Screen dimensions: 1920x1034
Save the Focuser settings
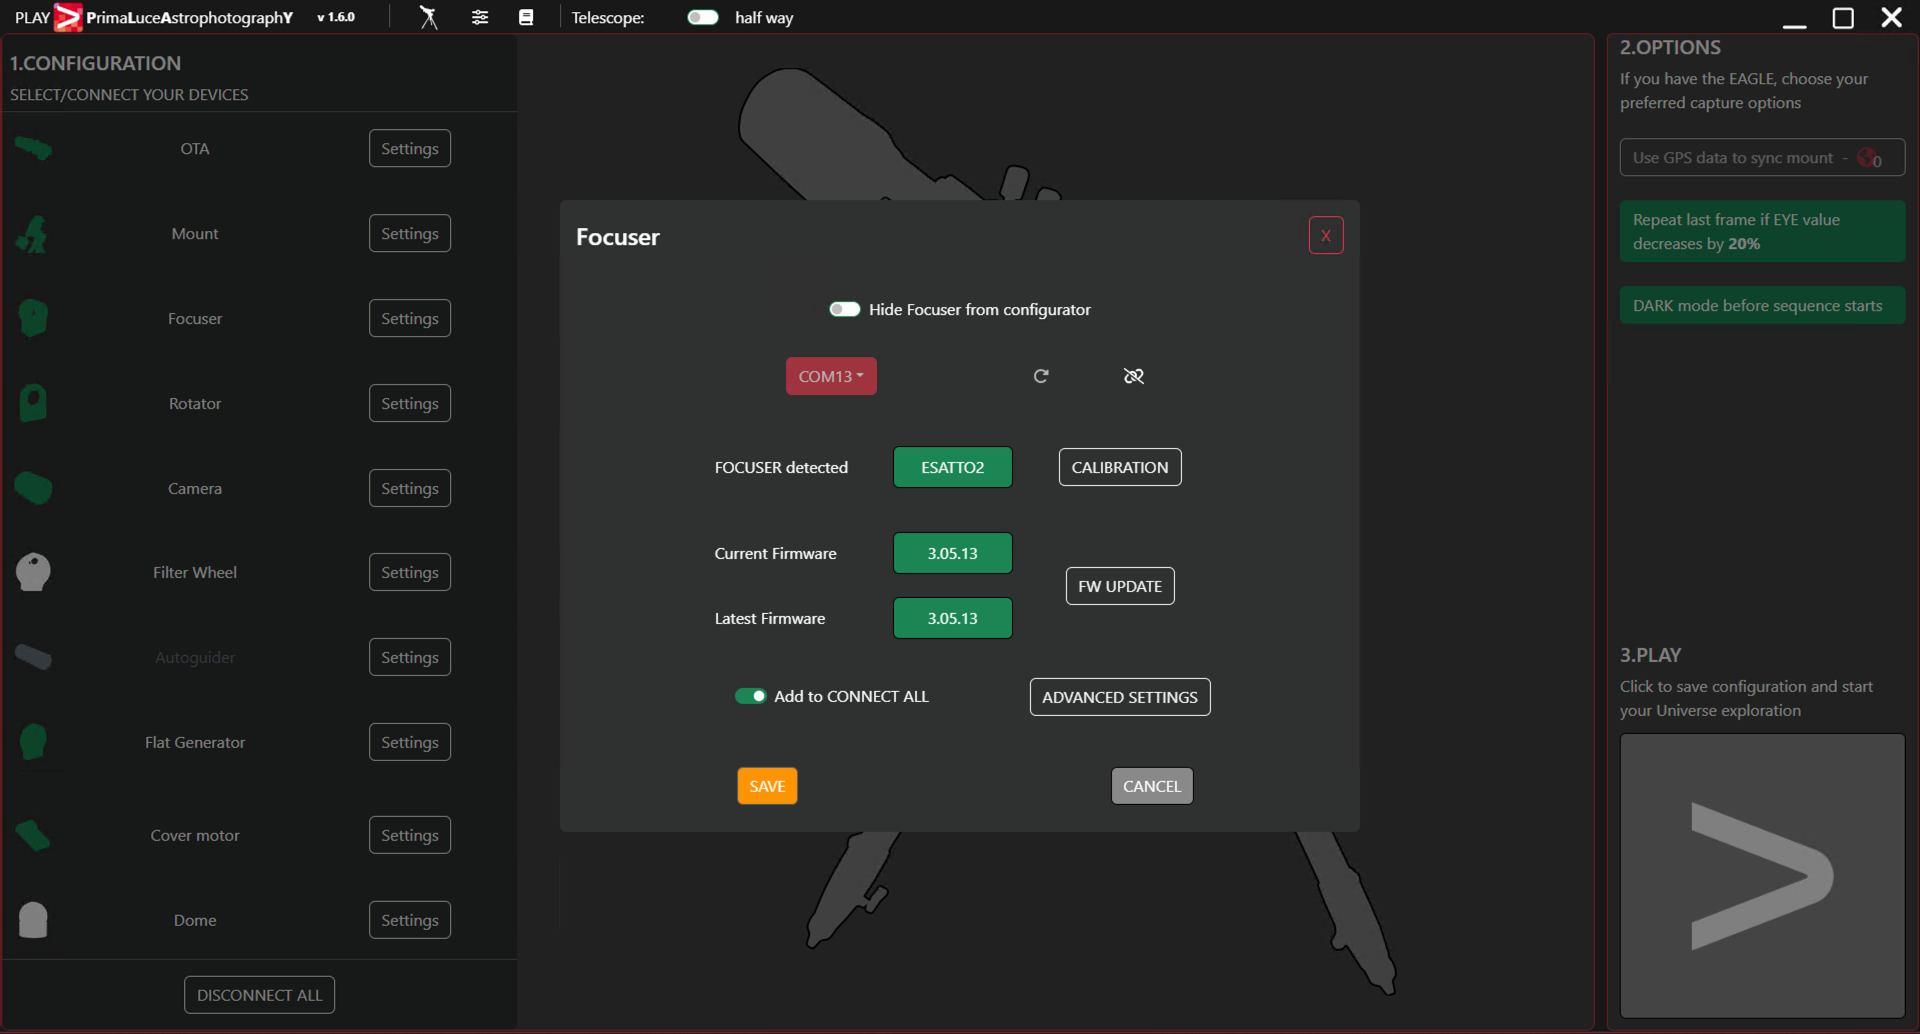pos(767,786)
